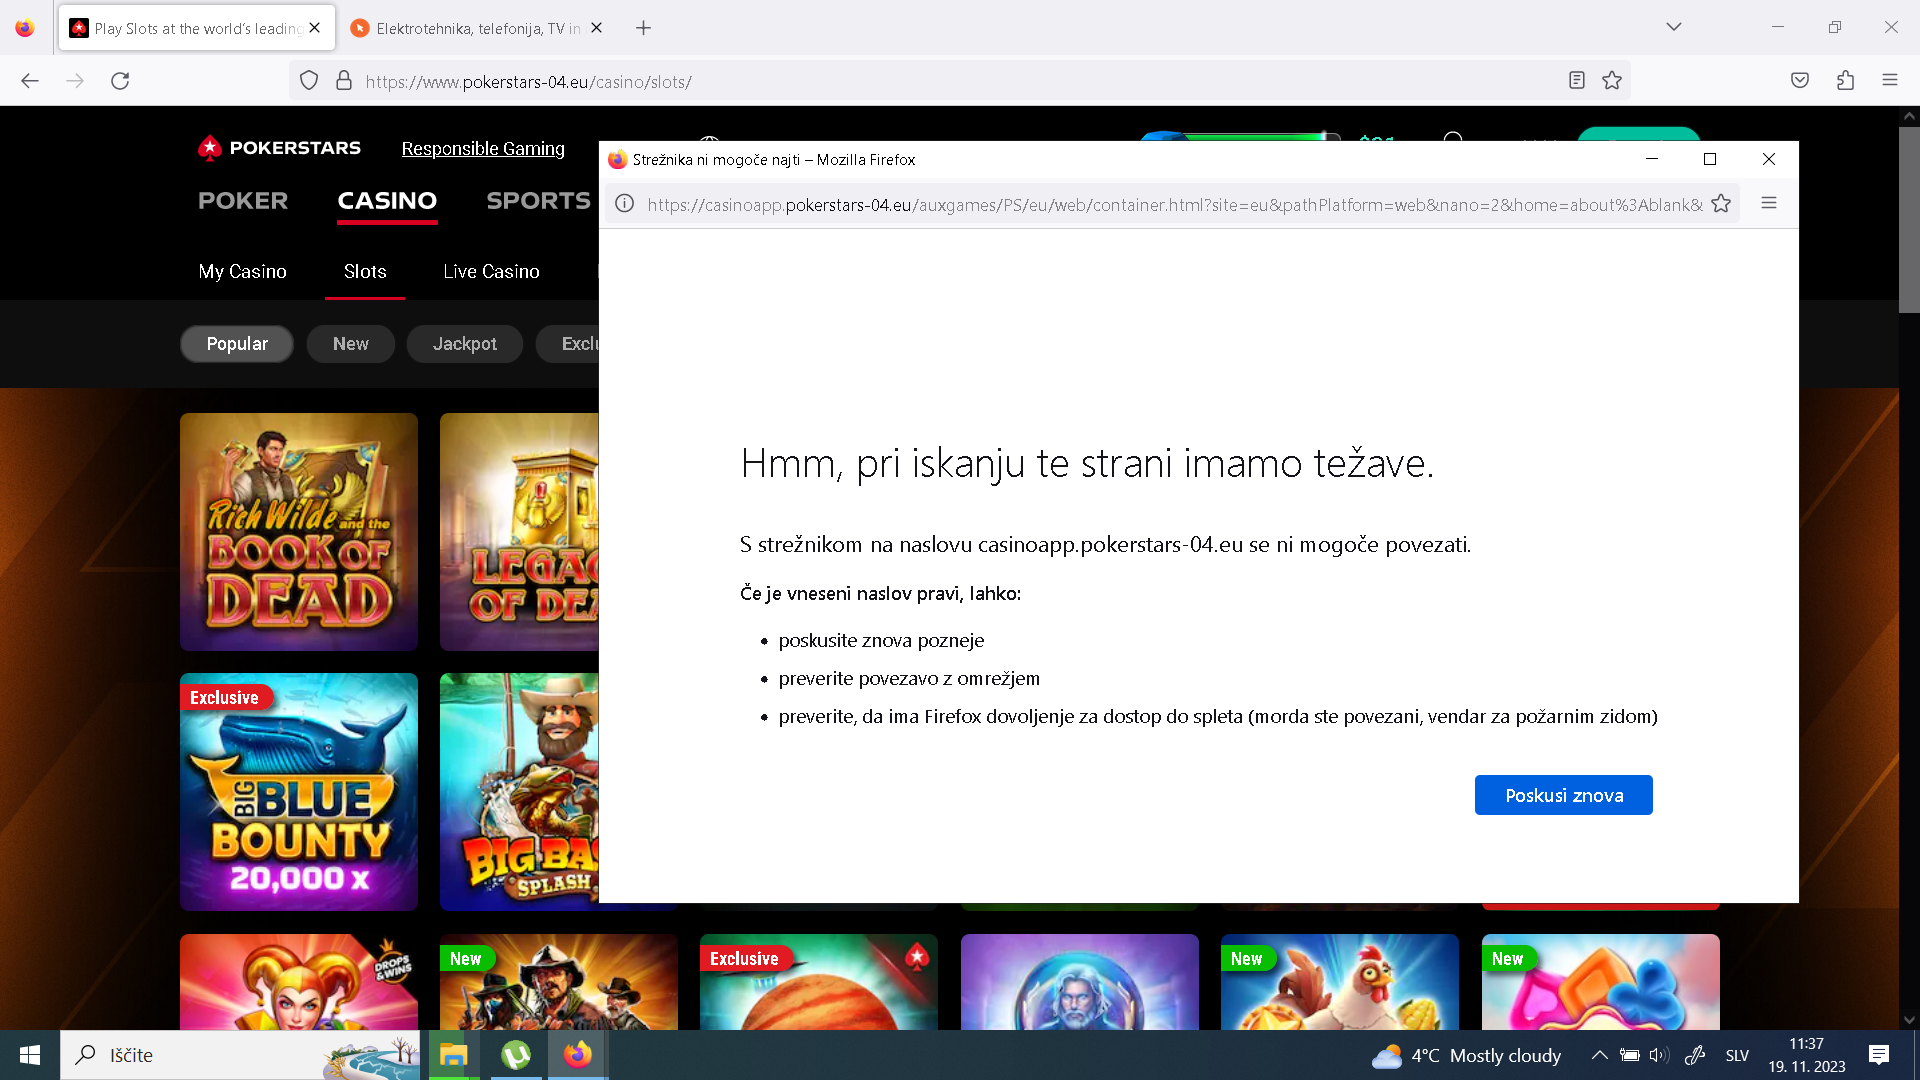Select the CASINO main menu item
Viewport: 1920px width, 1080px height.
[x=387, y=201]
